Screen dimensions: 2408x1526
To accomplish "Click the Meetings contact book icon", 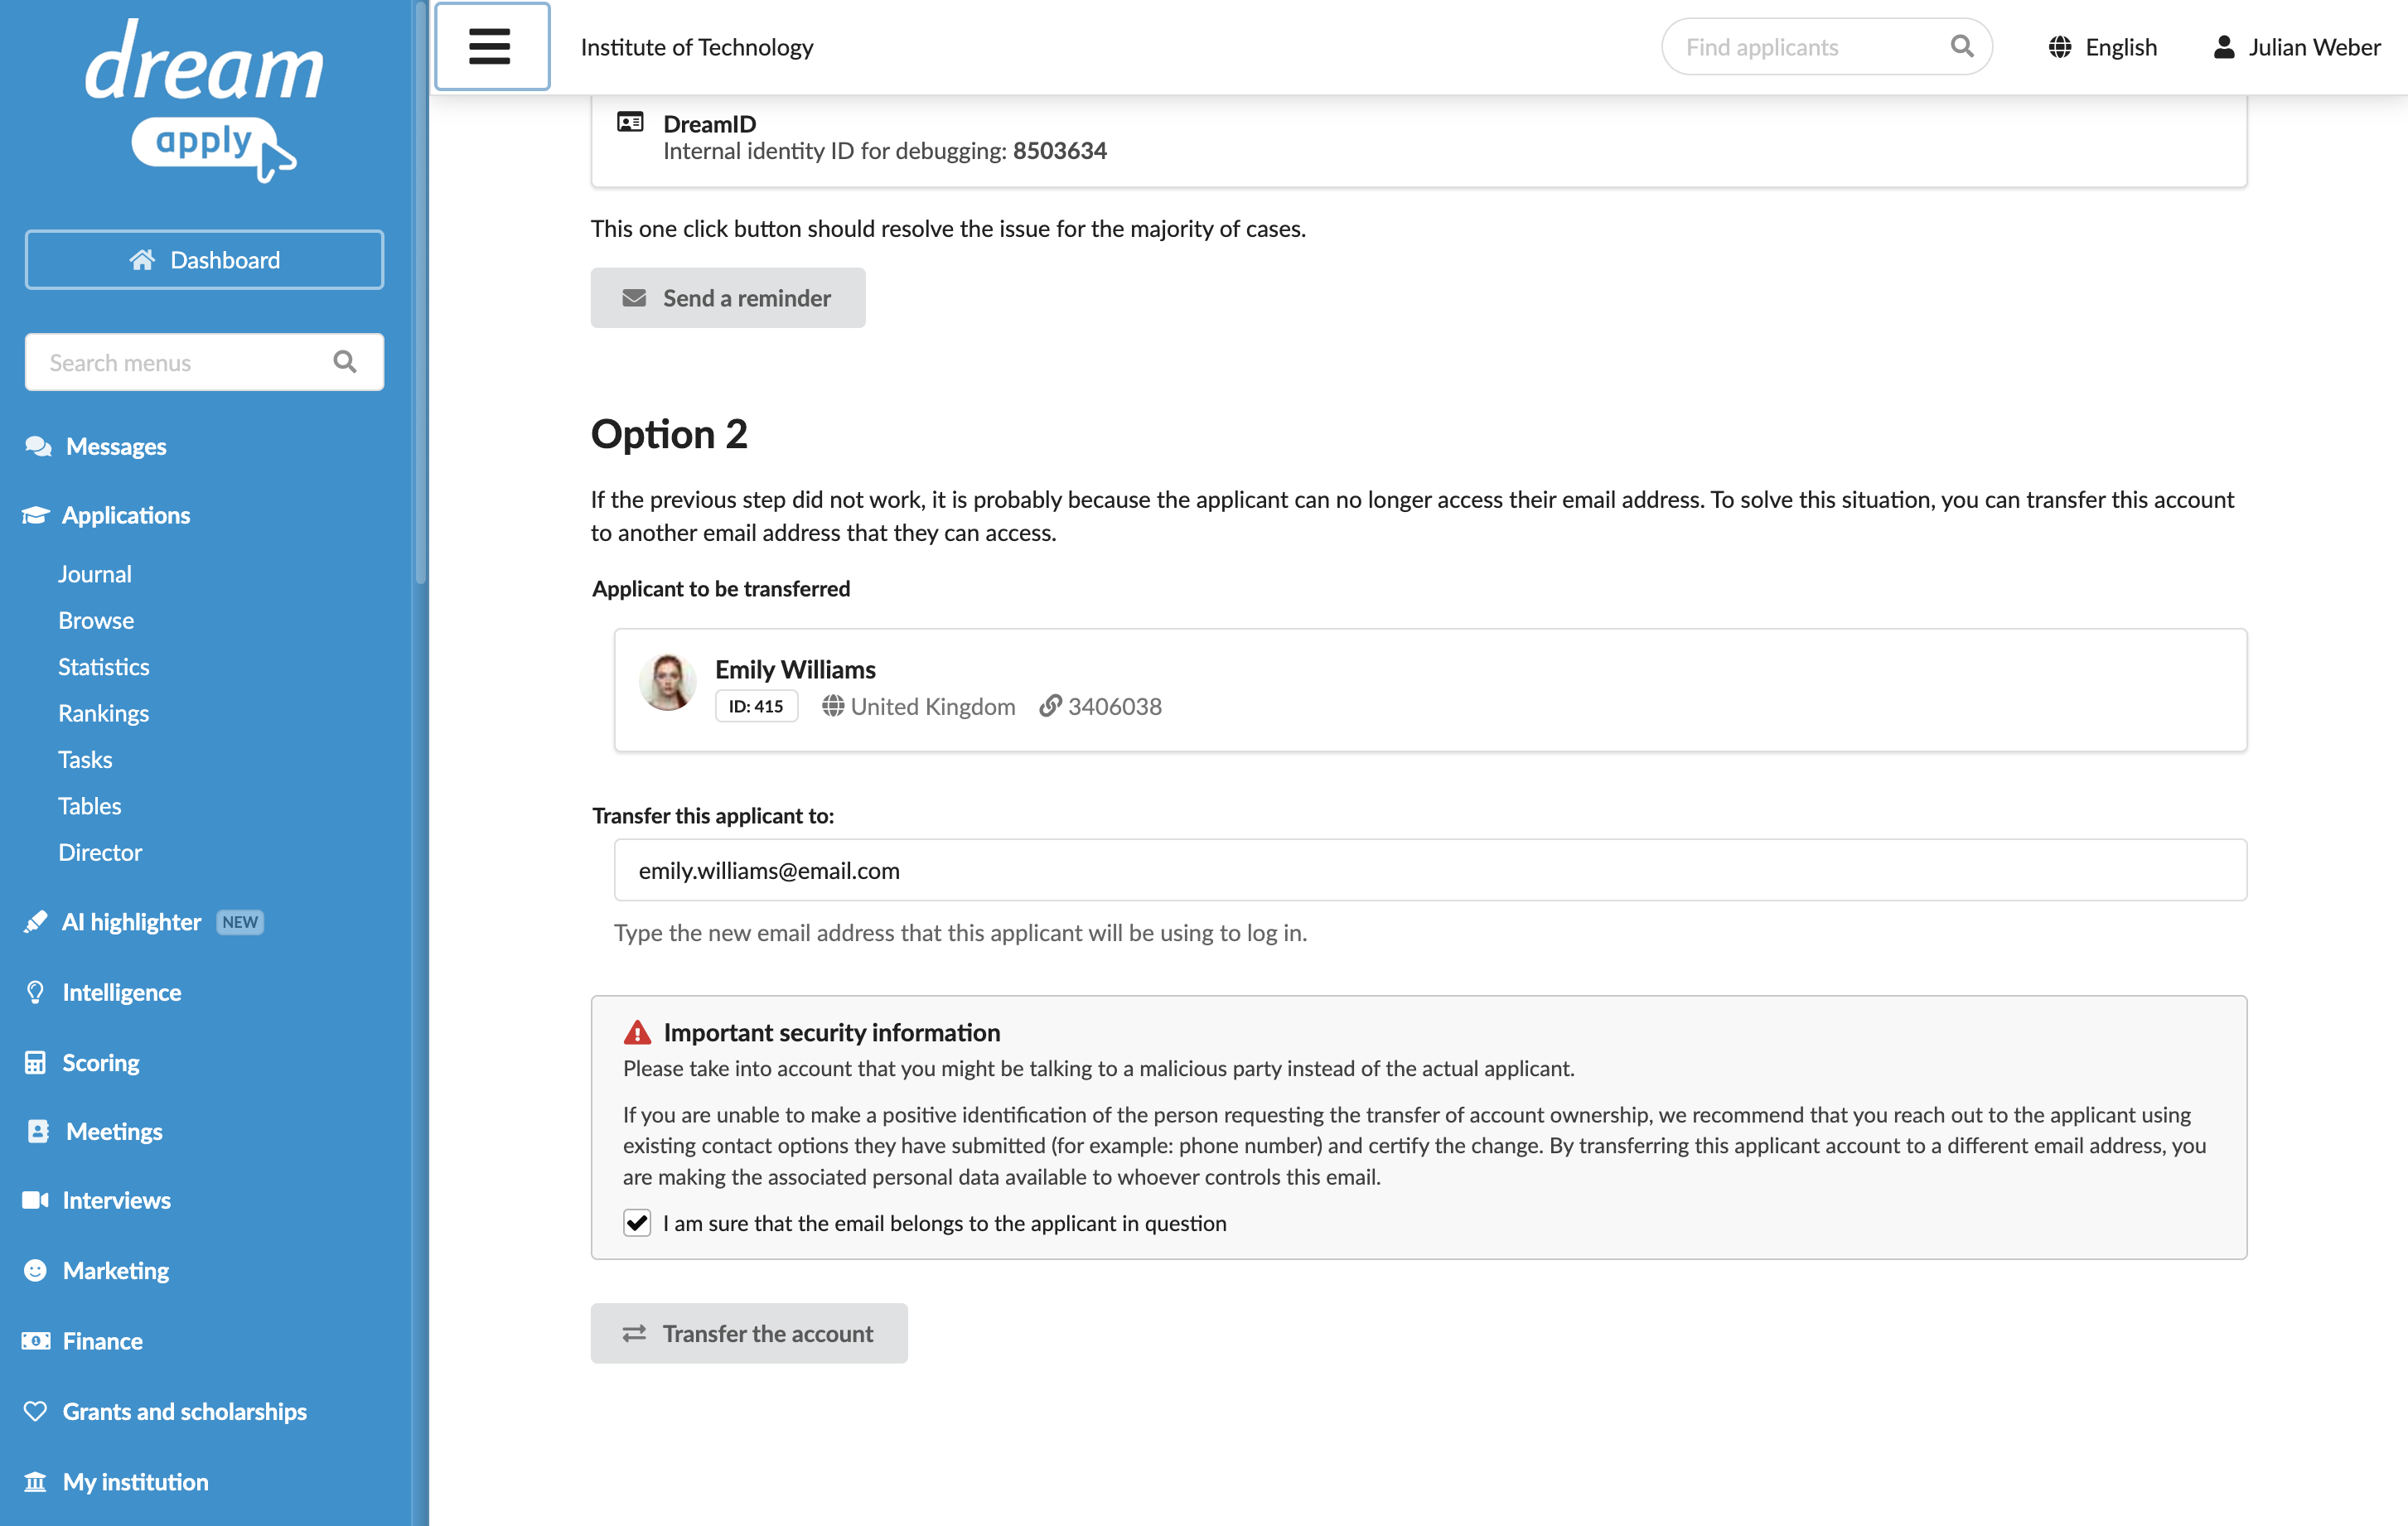I will point(38,1131).
